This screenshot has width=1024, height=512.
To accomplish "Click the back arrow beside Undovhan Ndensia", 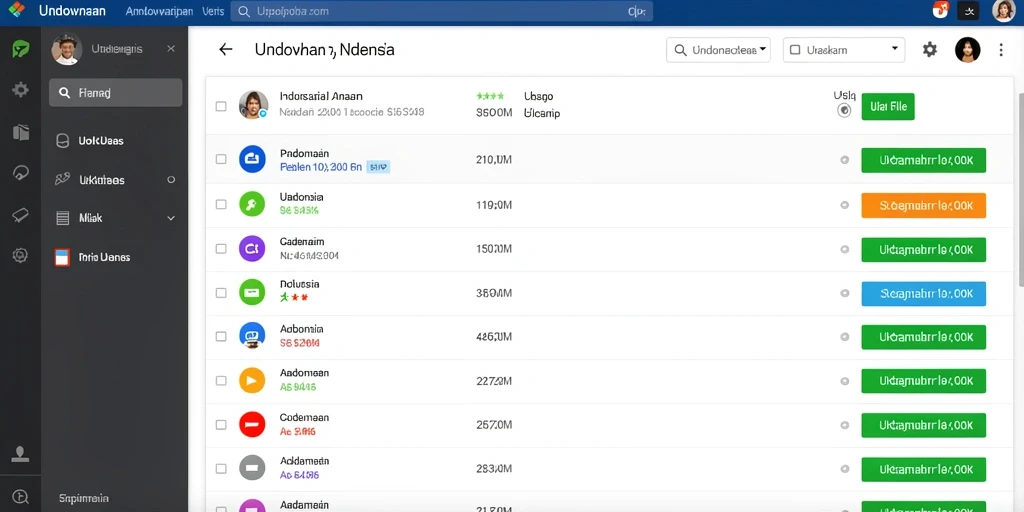I will pos(226,50).
